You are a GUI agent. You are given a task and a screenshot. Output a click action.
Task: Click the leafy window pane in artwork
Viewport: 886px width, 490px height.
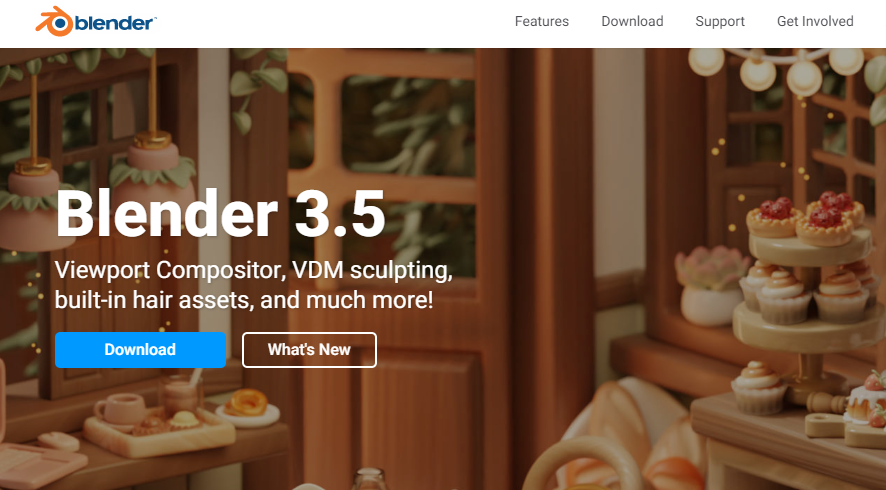click(x=408, y=124)
